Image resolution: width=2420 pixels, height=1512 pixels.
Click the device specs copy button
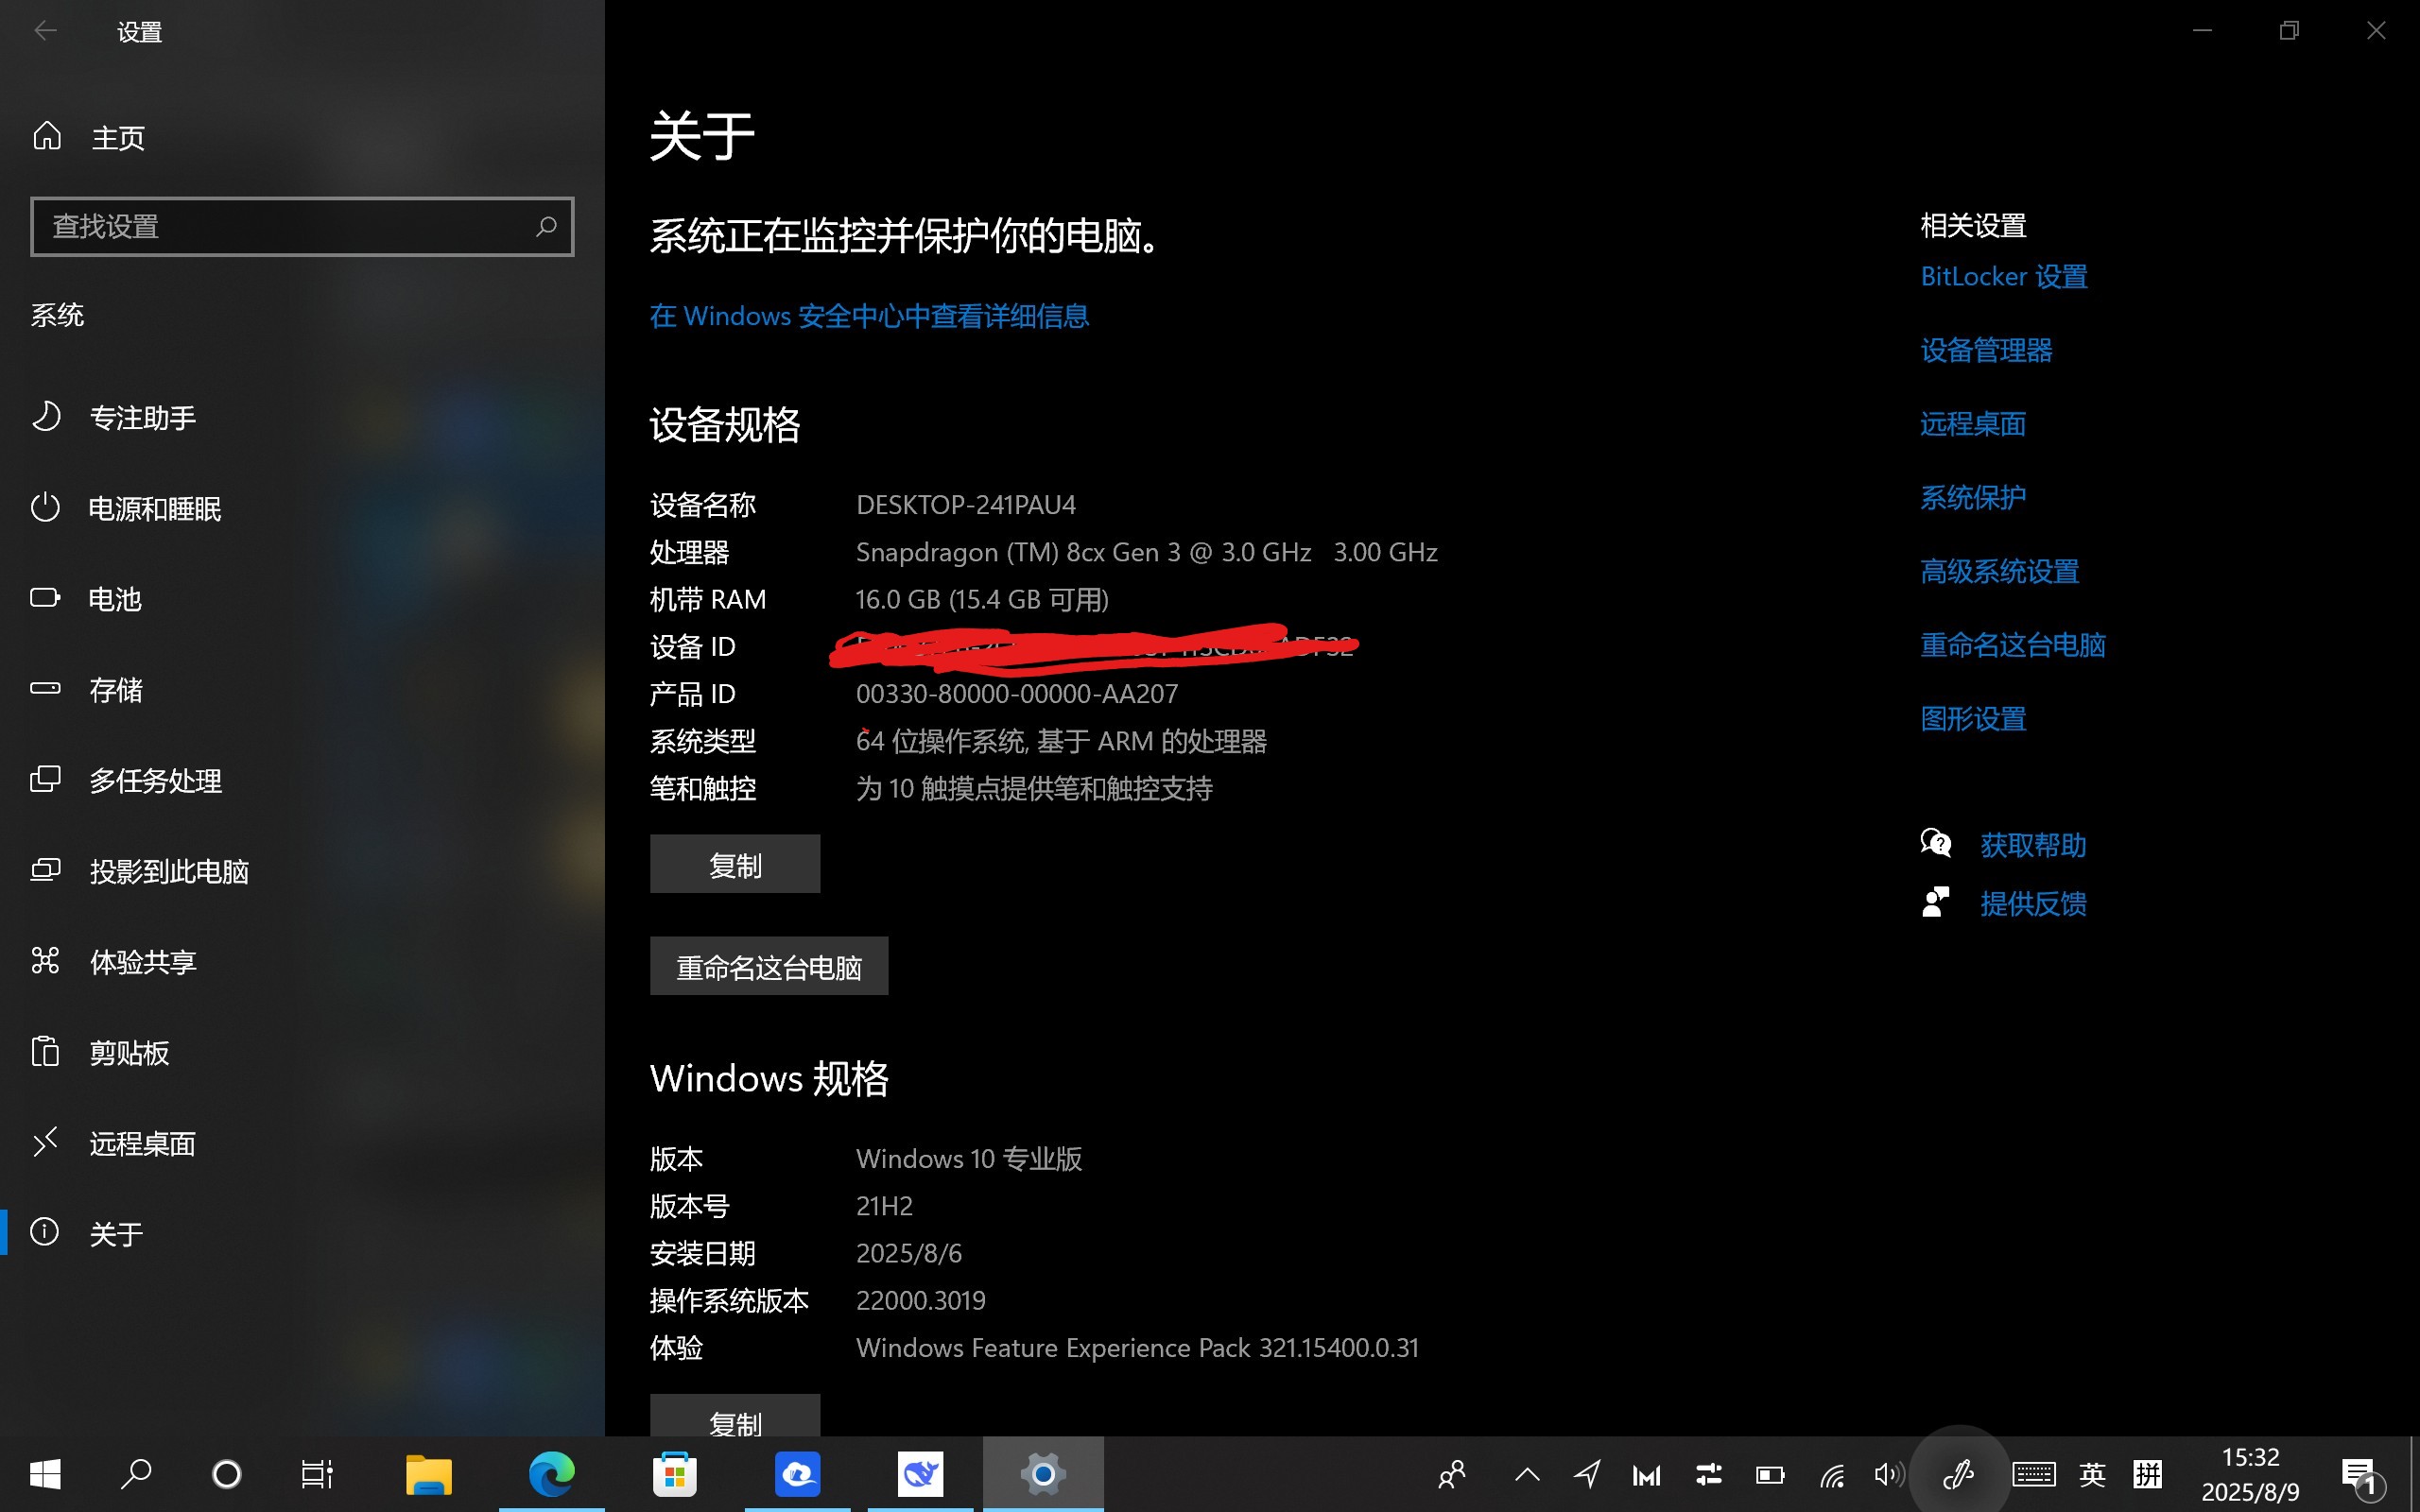pos(735,864)
